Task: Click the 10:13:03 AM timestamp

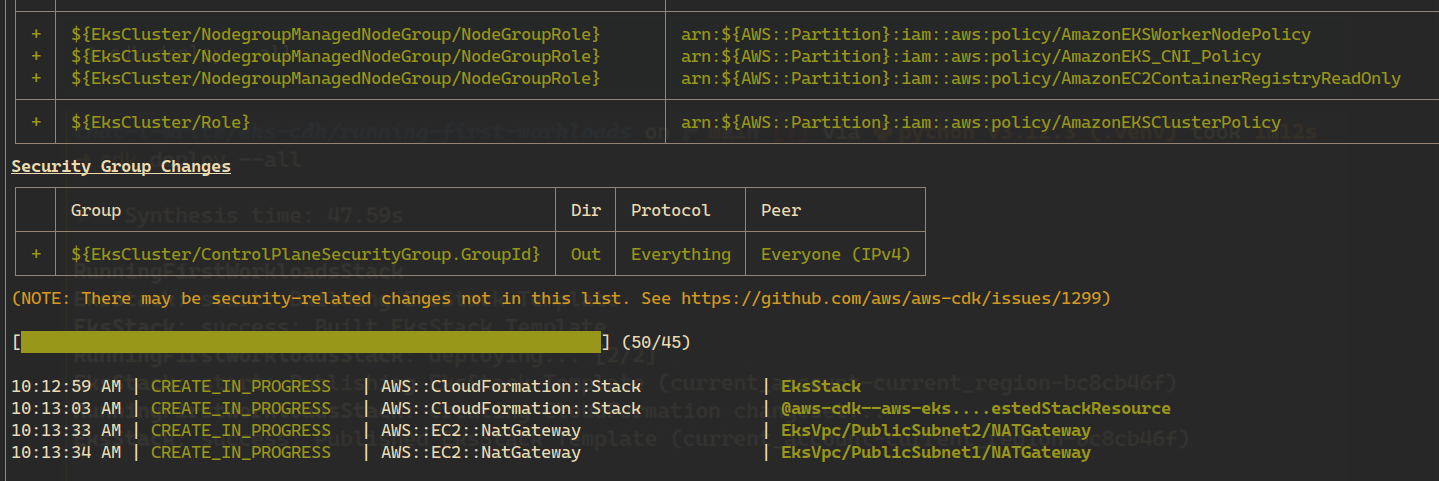Action: pyautogui.click(x=66, y=408)
